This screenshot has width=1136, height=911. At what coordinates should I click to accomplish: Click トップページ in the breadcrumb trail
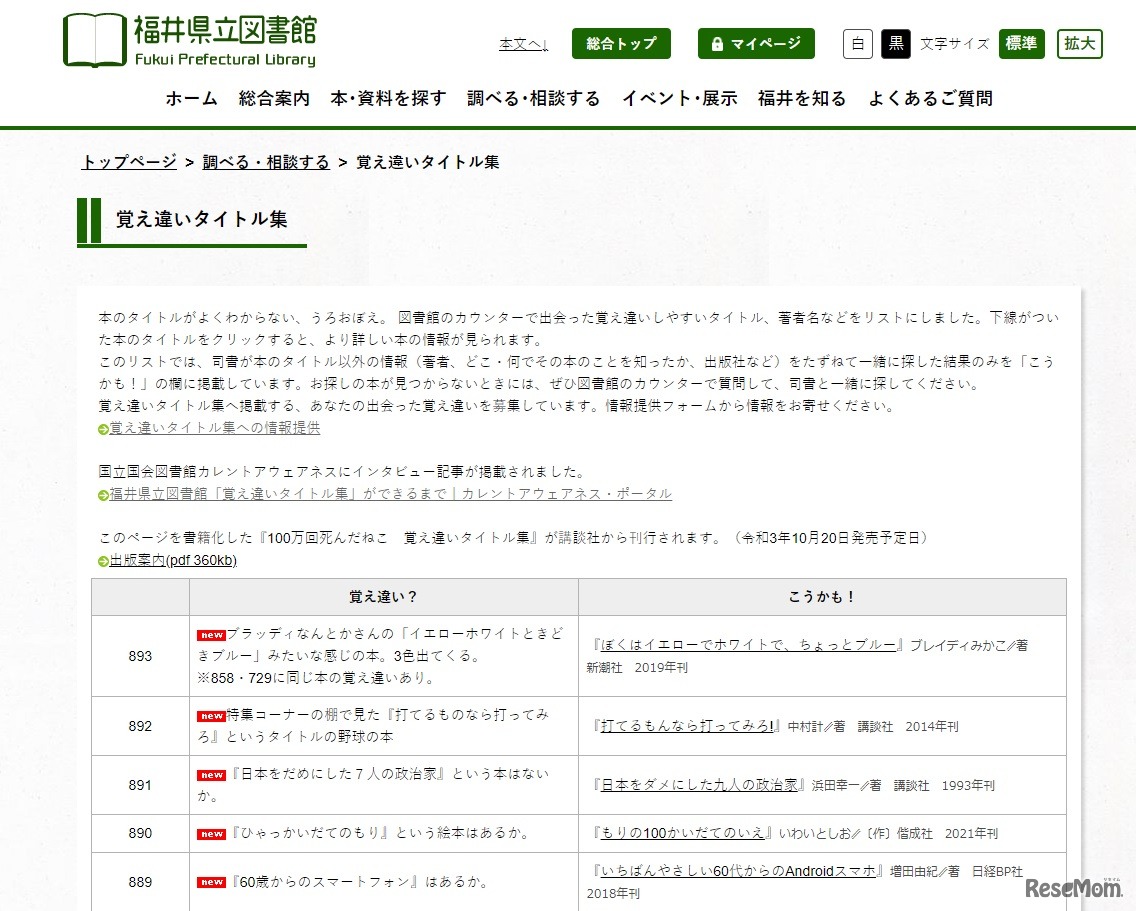point(128,160)
